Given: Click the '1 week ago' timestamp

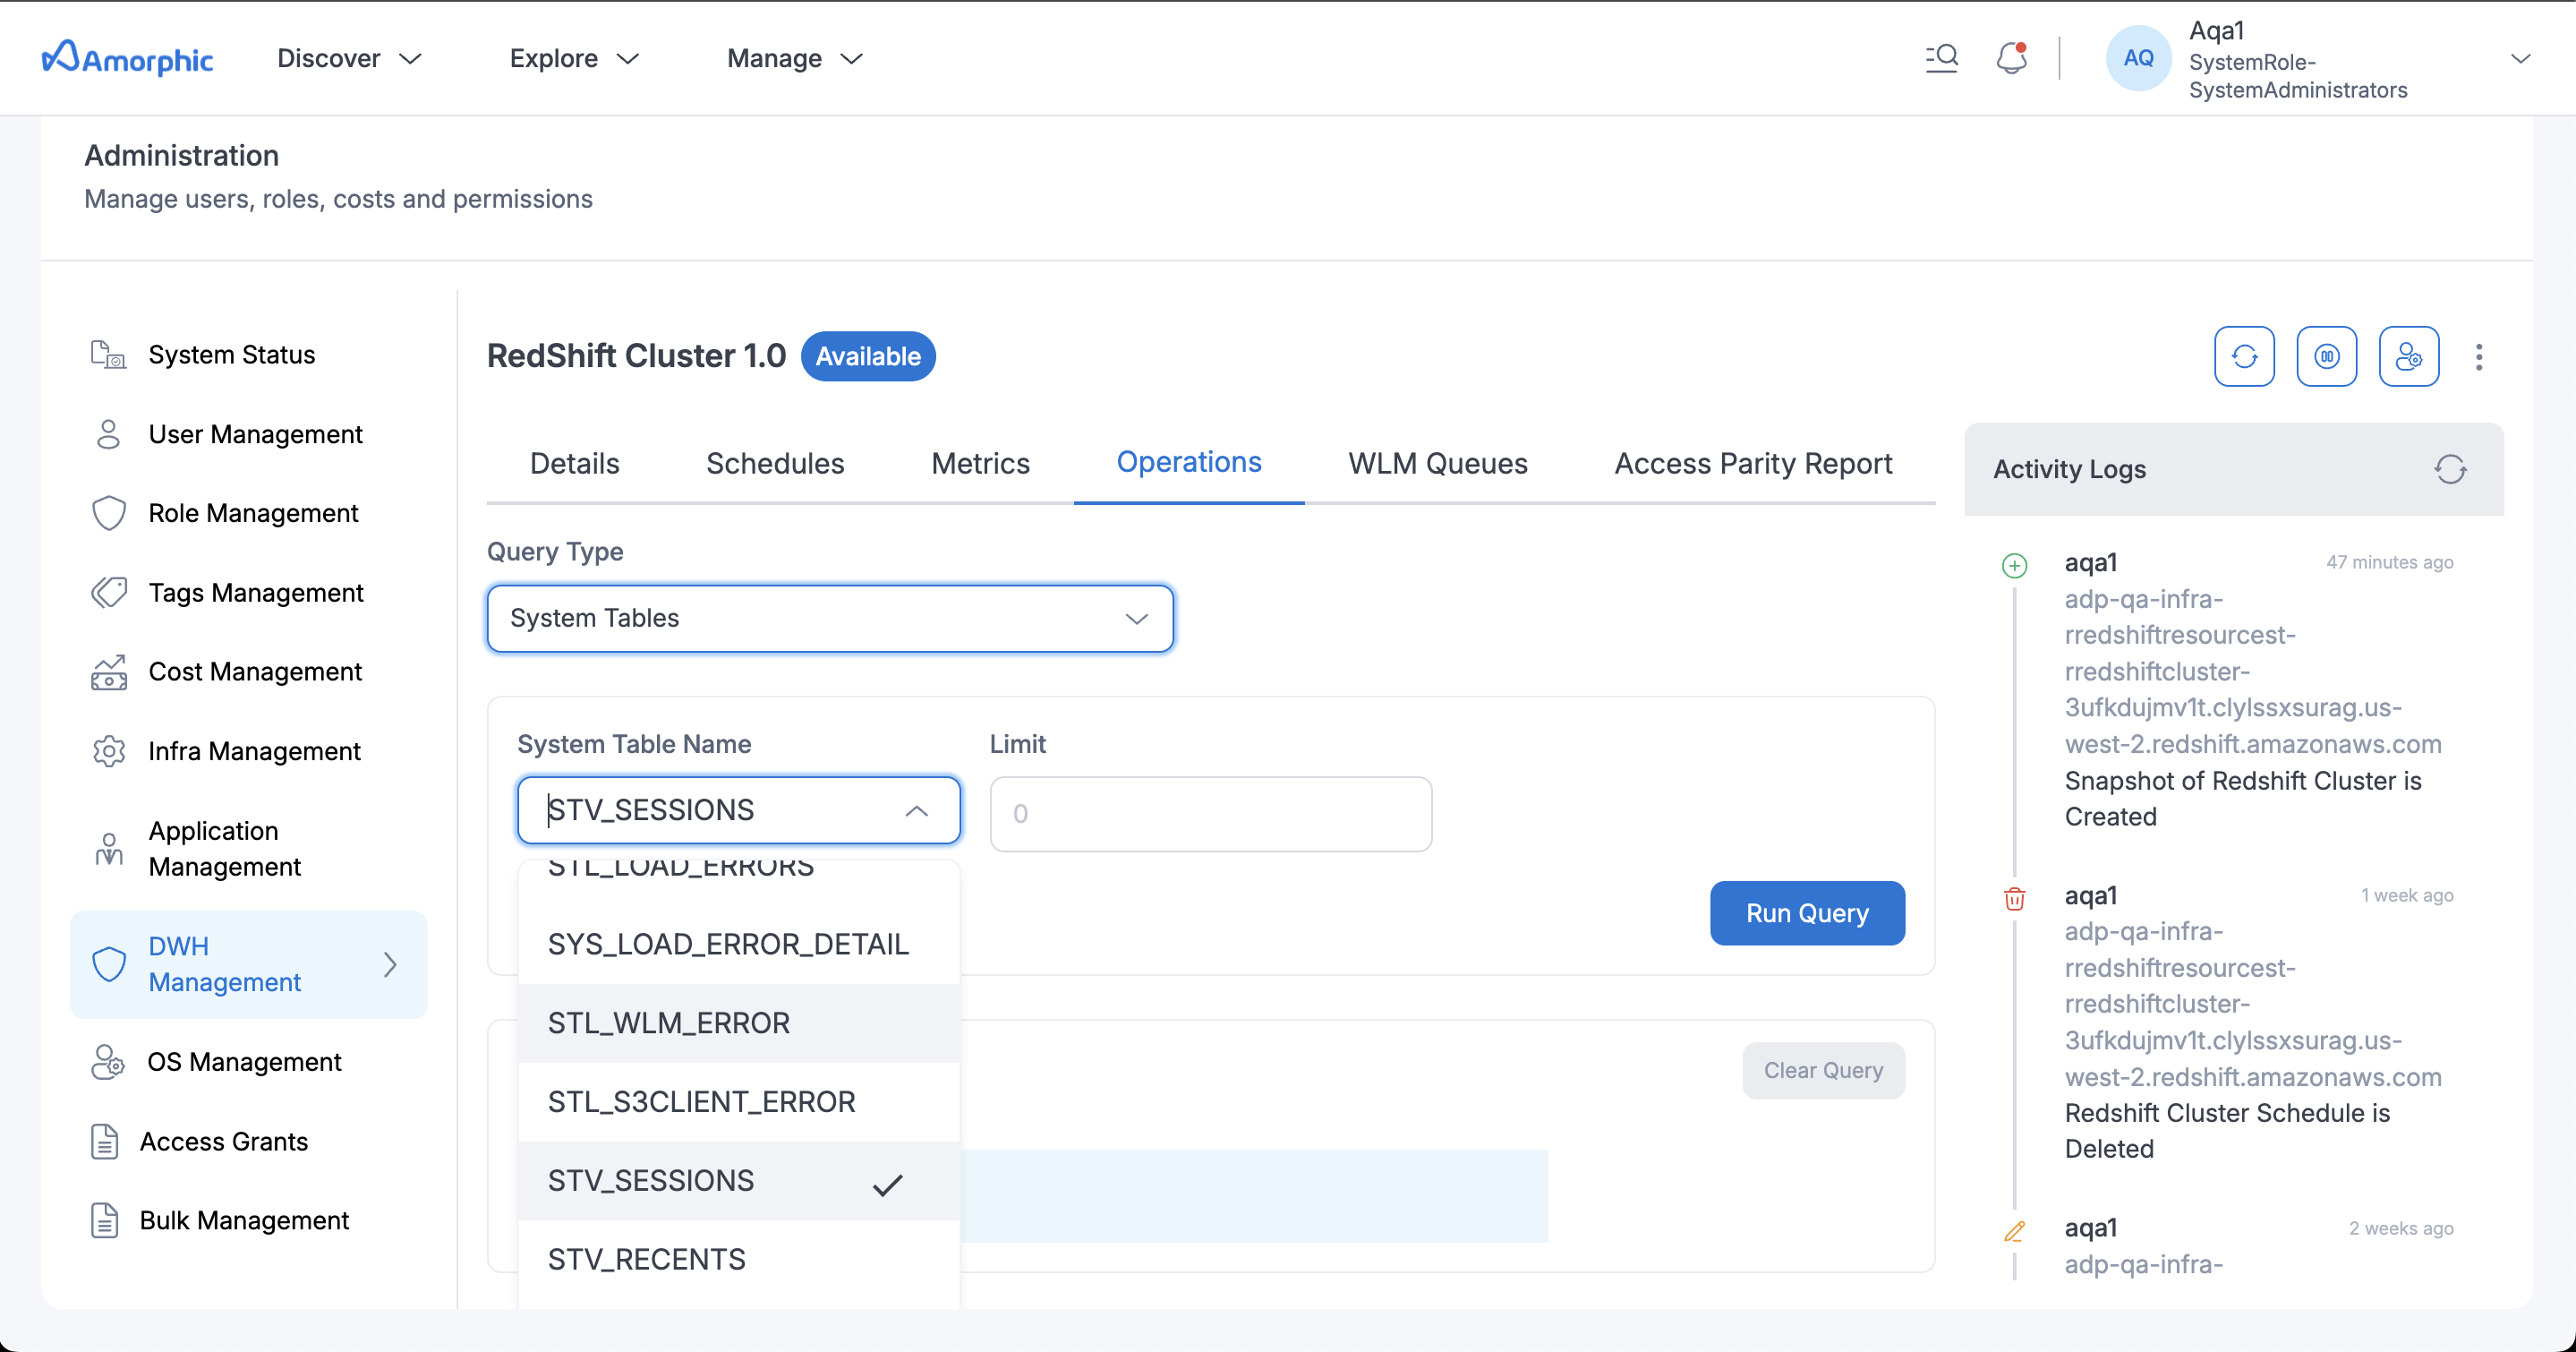Looking at the screenshot, I should tap(2407, 895).
